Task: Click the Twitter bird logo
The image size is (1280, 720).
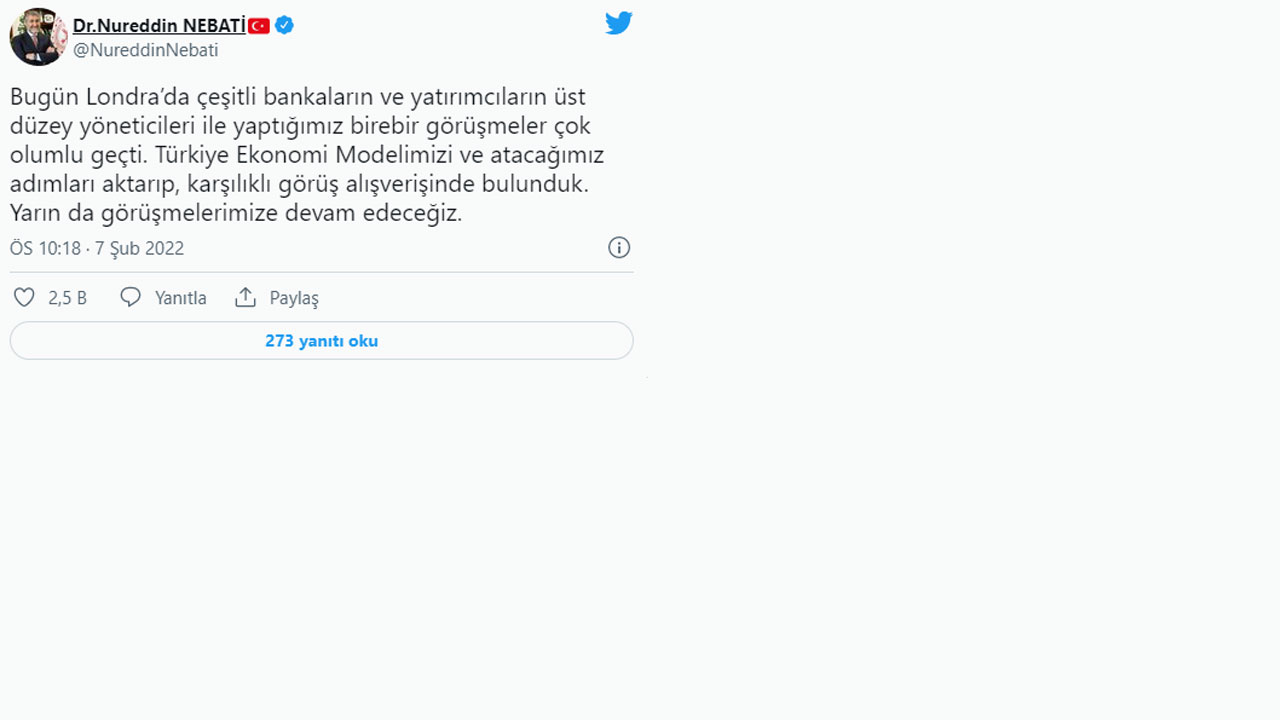Action: [x=618, y=22]
